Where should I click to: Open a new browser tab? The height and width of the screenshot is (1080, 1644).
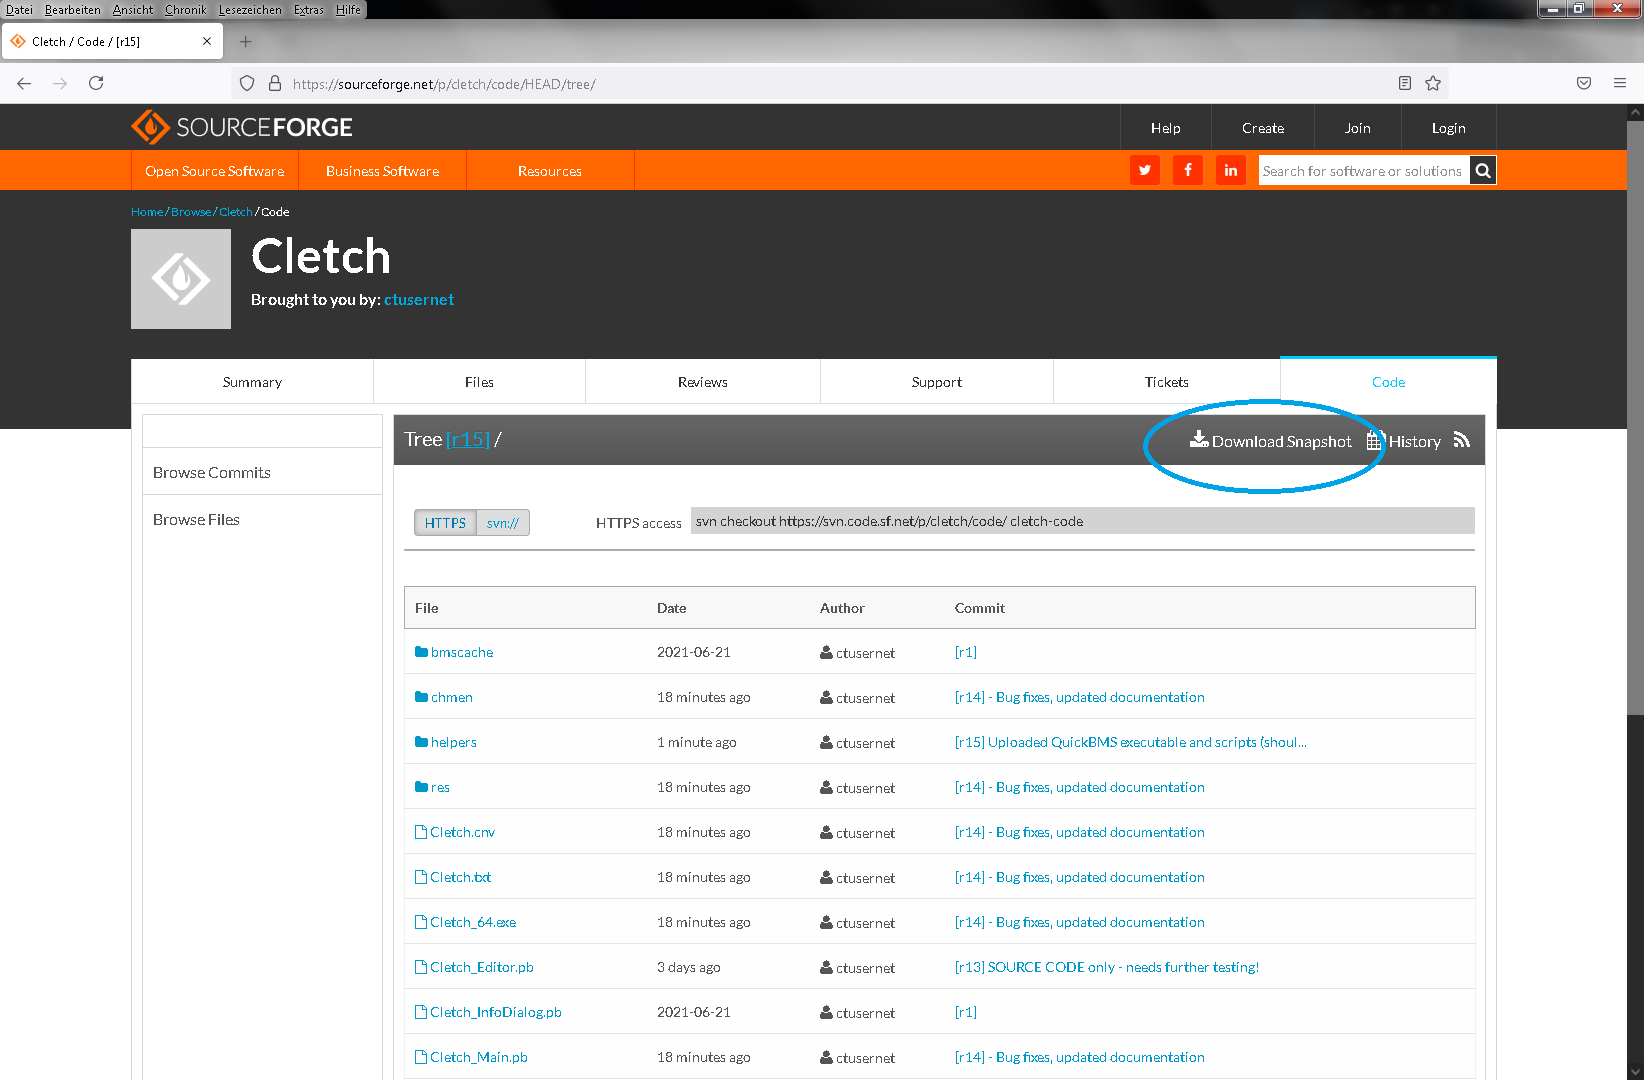pyautogui.click(x=245, y=42)
